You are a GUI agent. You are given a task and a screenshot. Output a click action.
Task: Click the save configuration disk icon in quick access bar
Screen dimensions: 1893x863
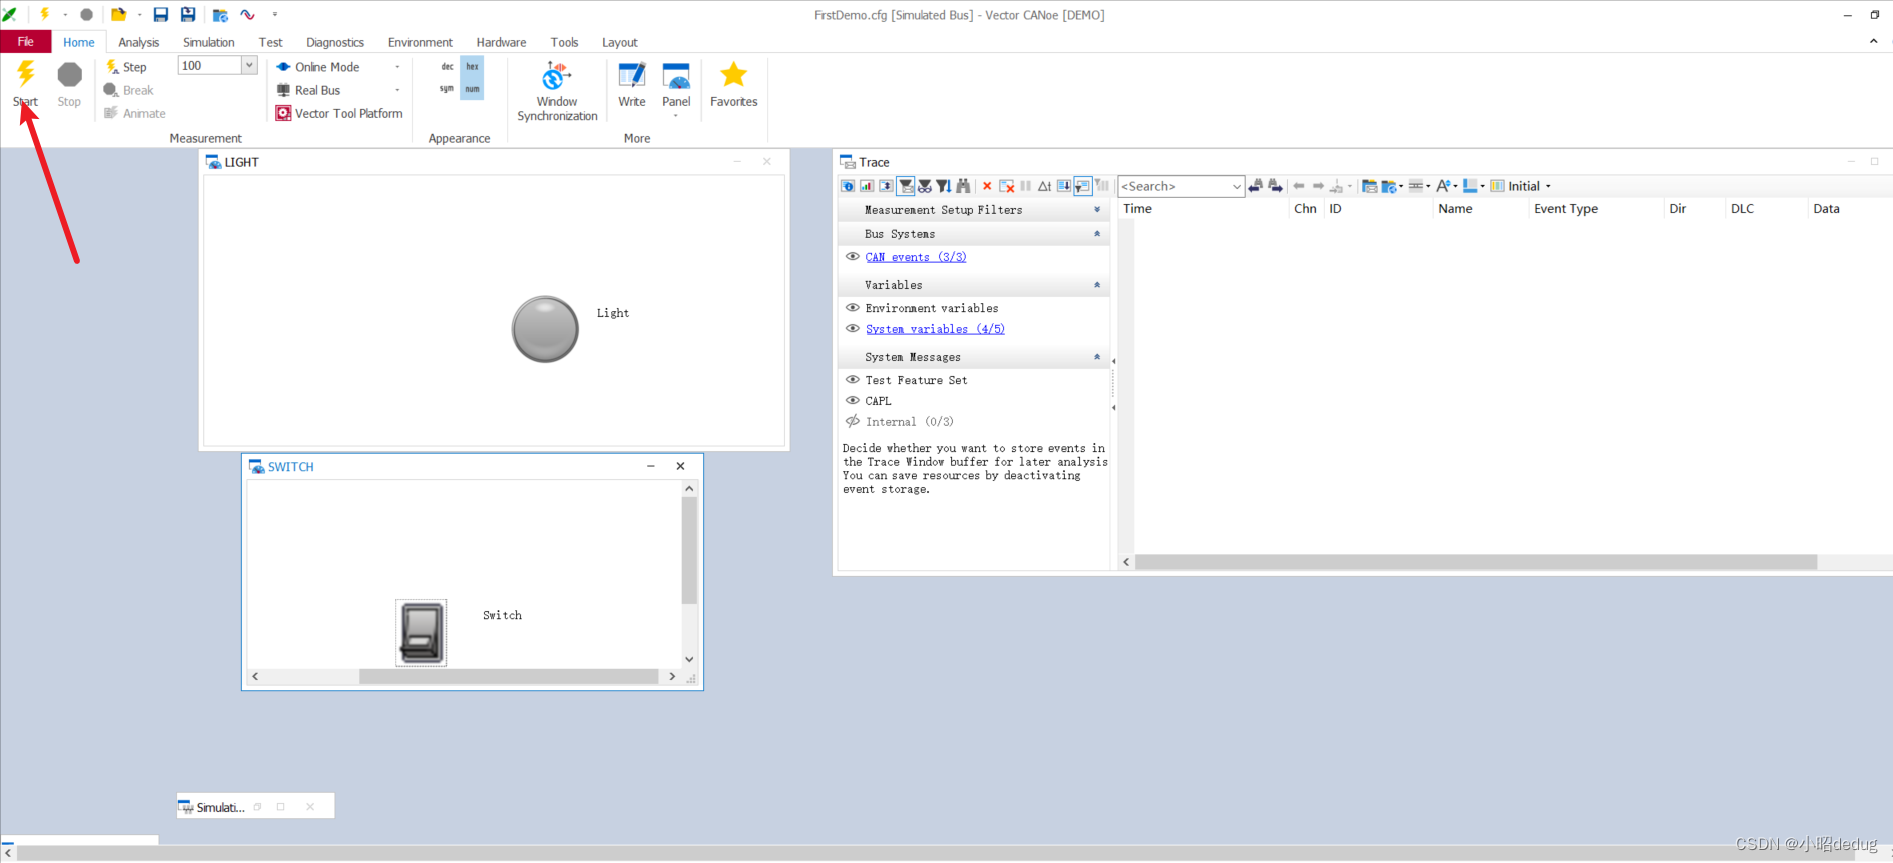coord(160,15)
